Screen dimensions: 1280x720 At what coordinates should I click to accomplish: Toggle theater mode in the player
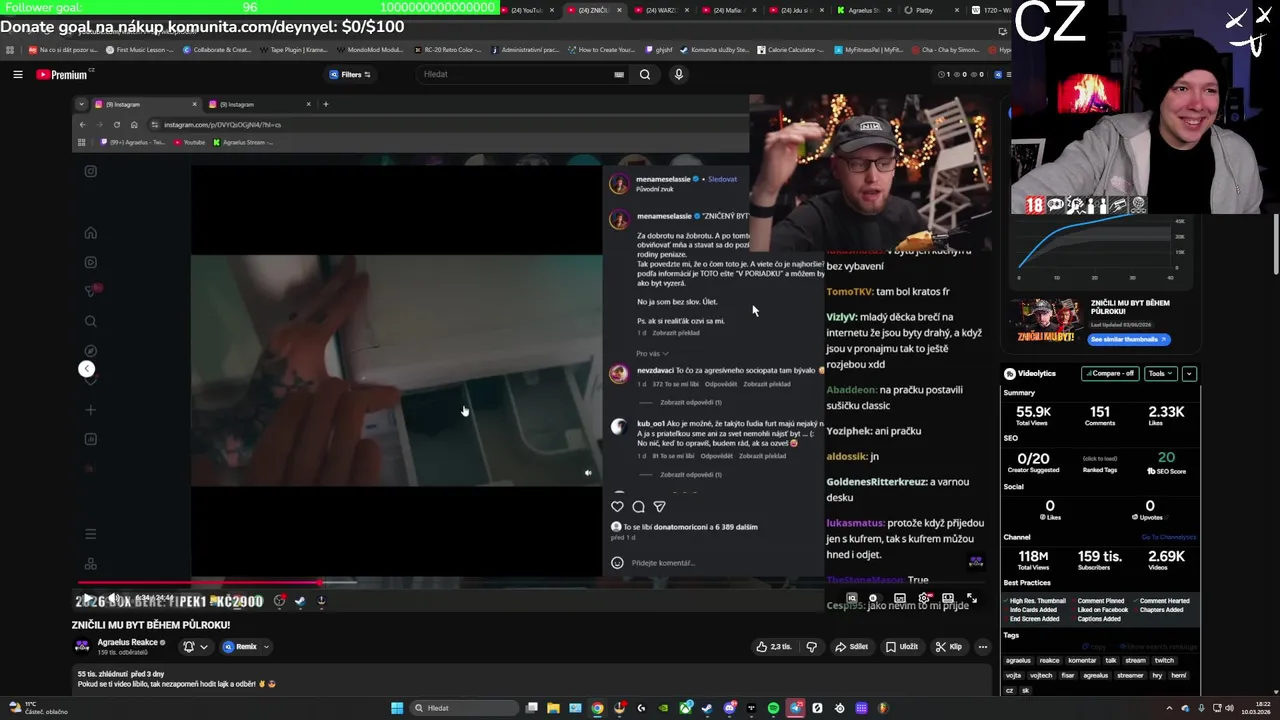tap(948, 599)
